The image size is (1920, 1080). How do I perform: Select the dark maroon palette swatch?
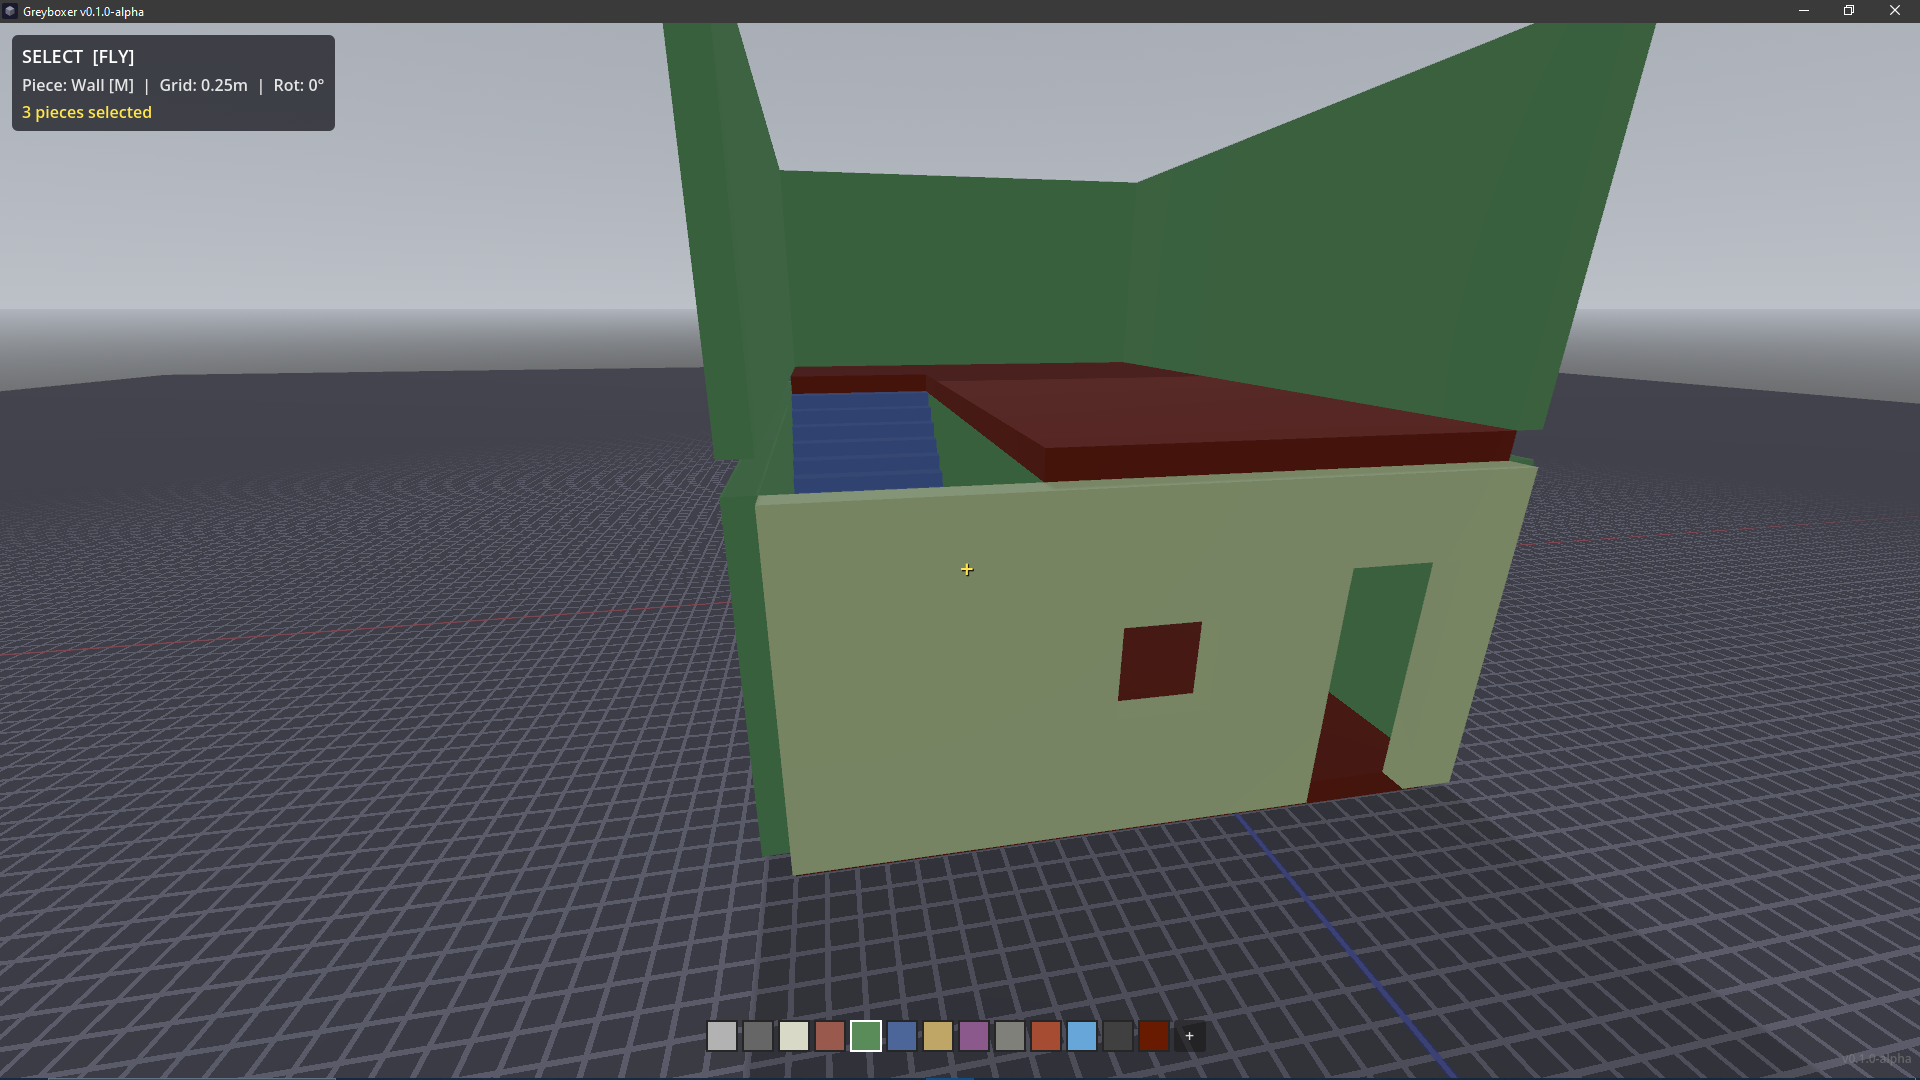[1153, 1036]
